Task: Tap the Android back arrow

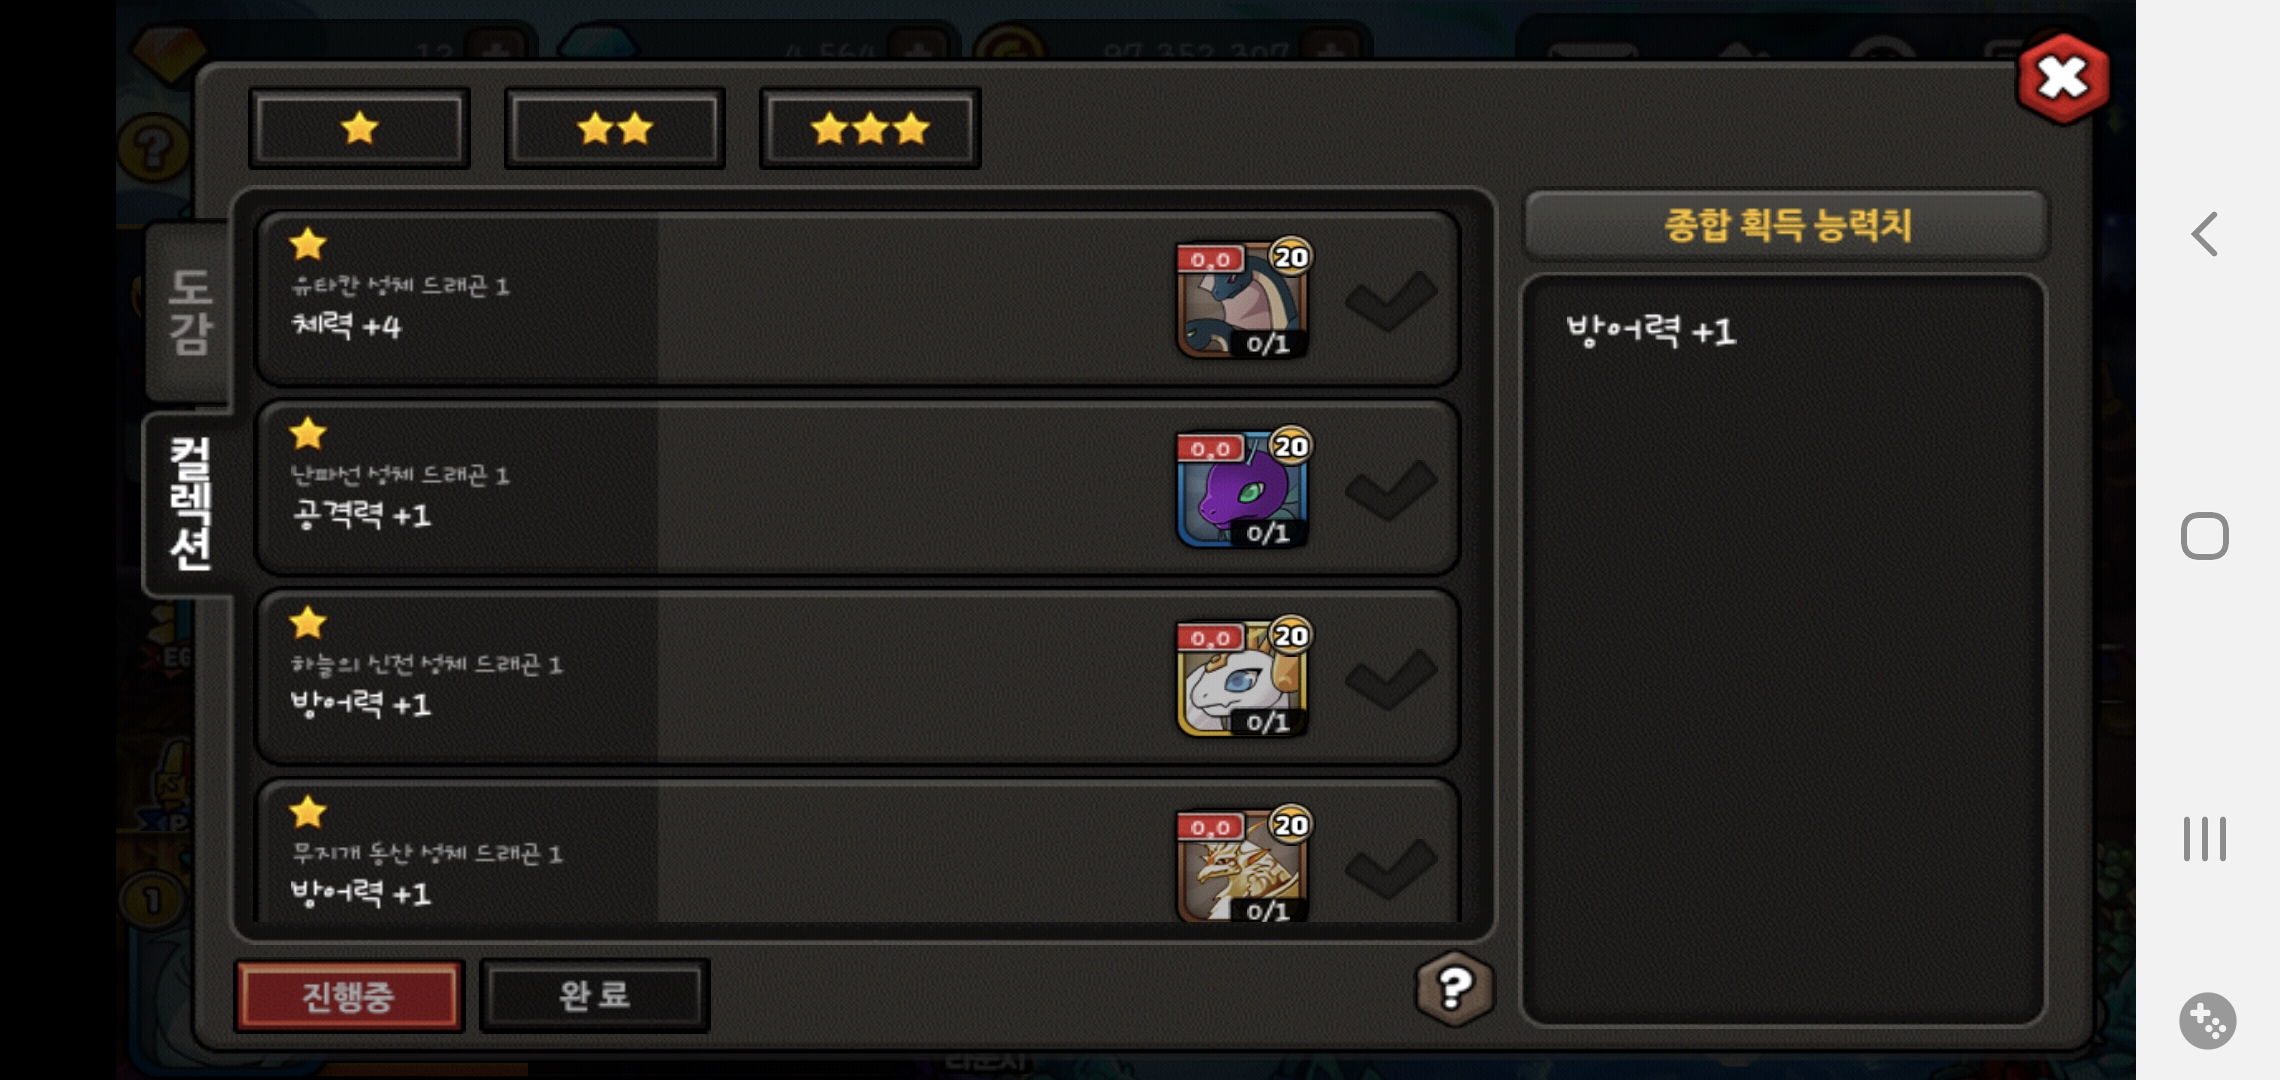Action: [2205, 234]
